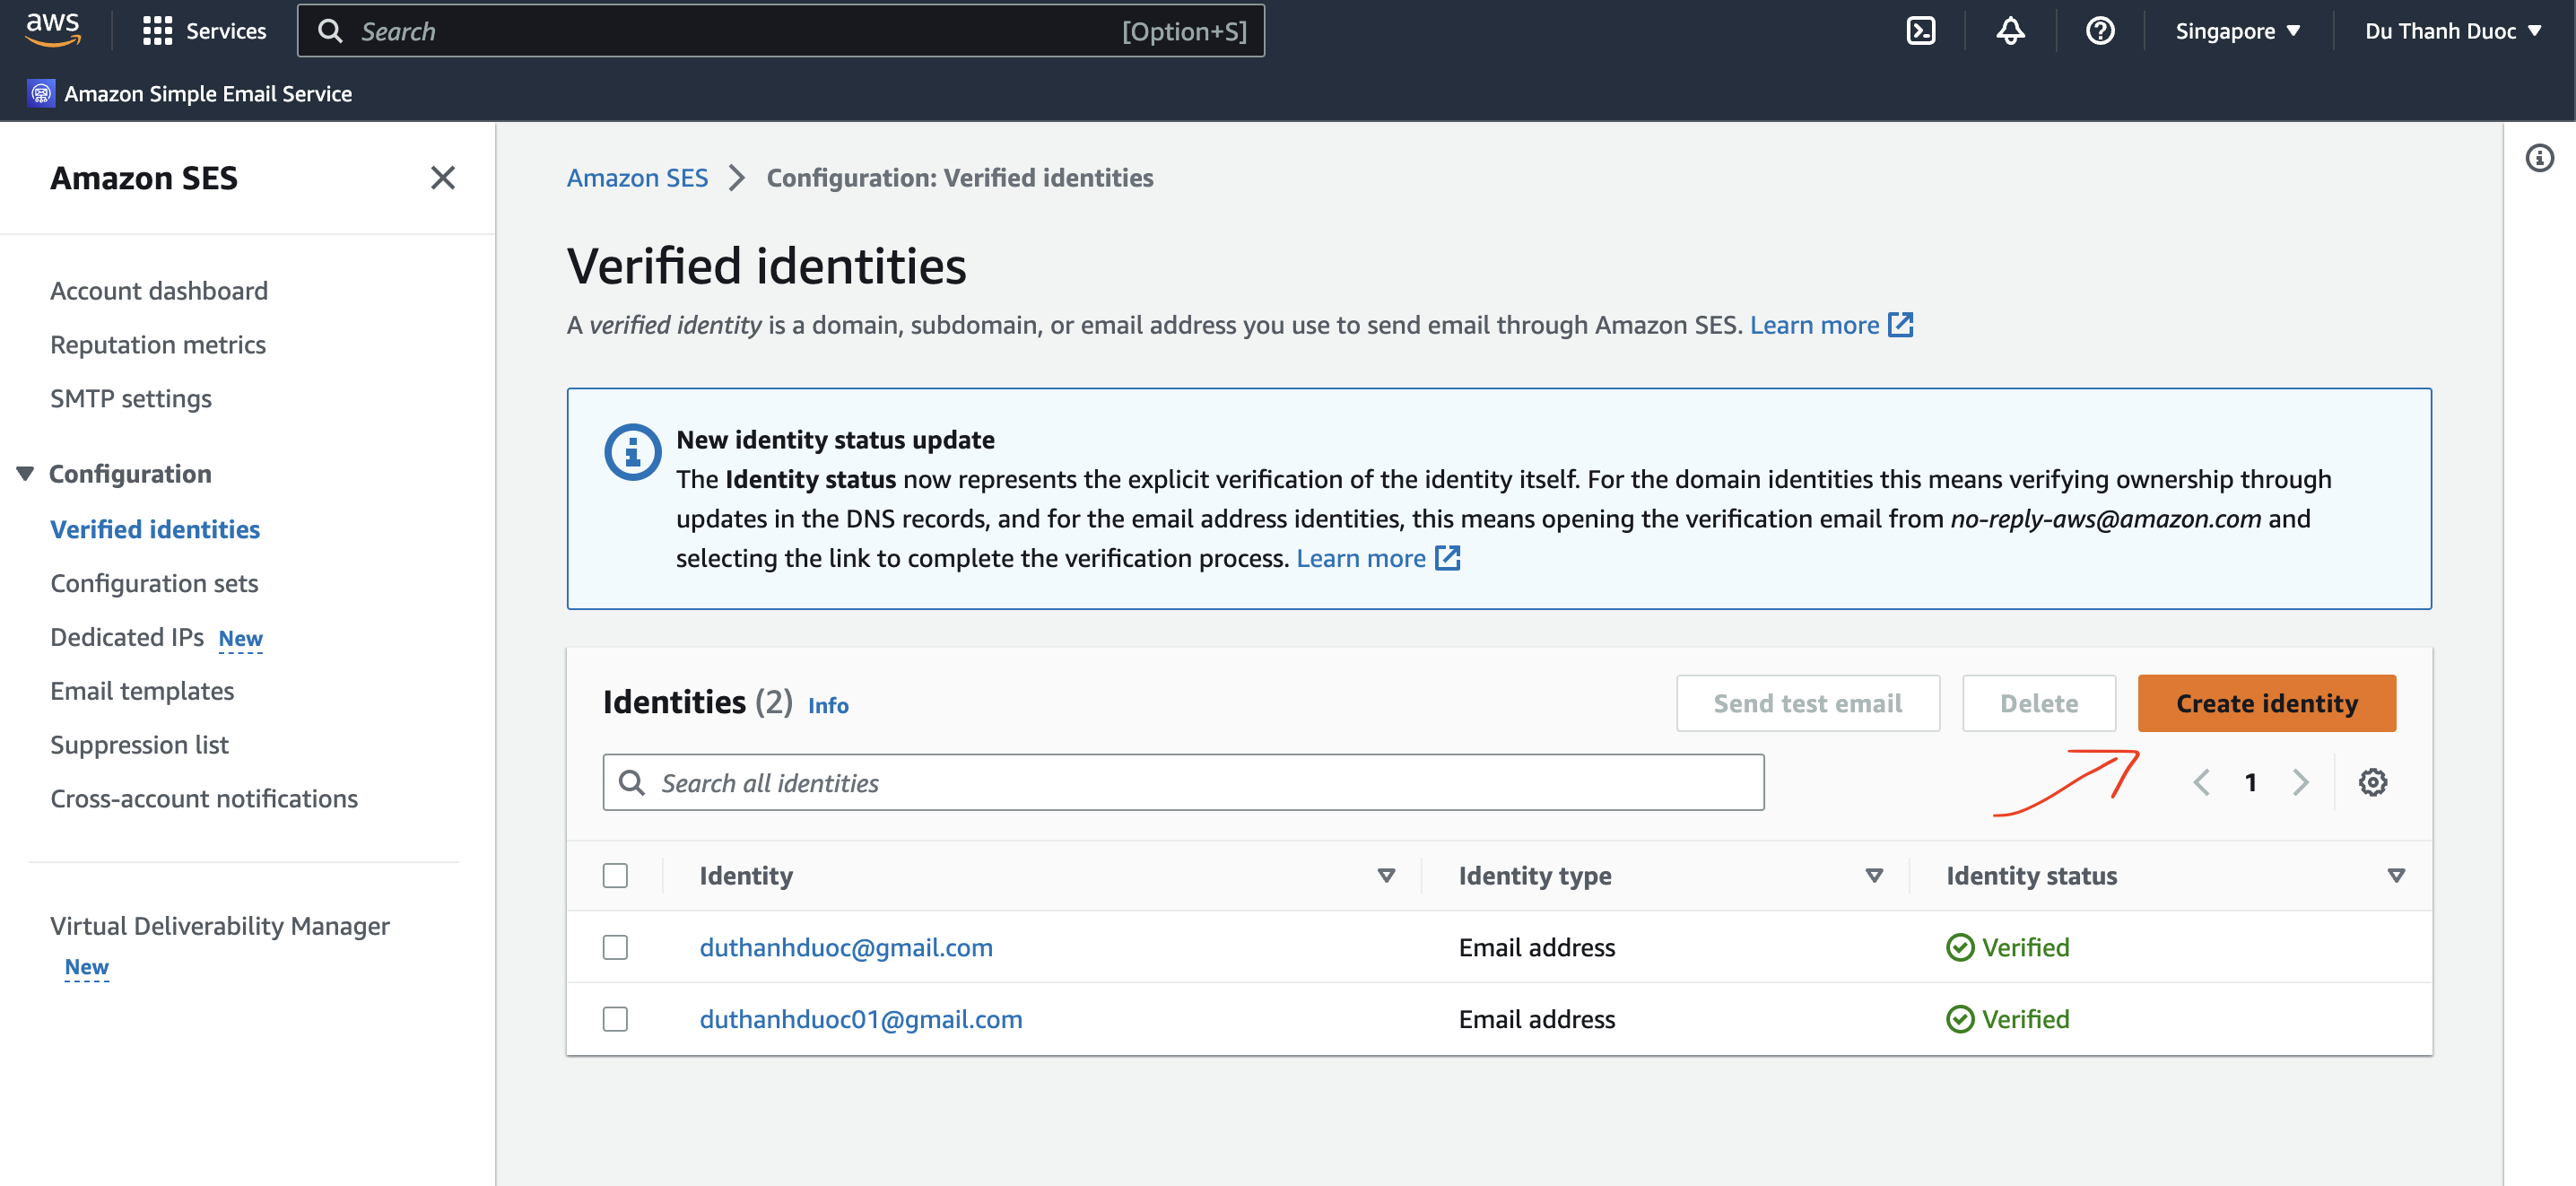This screenshot has width=2576, height=1186.
Task: Open identities table preferences gear
Action: (x=2372, y=782)
